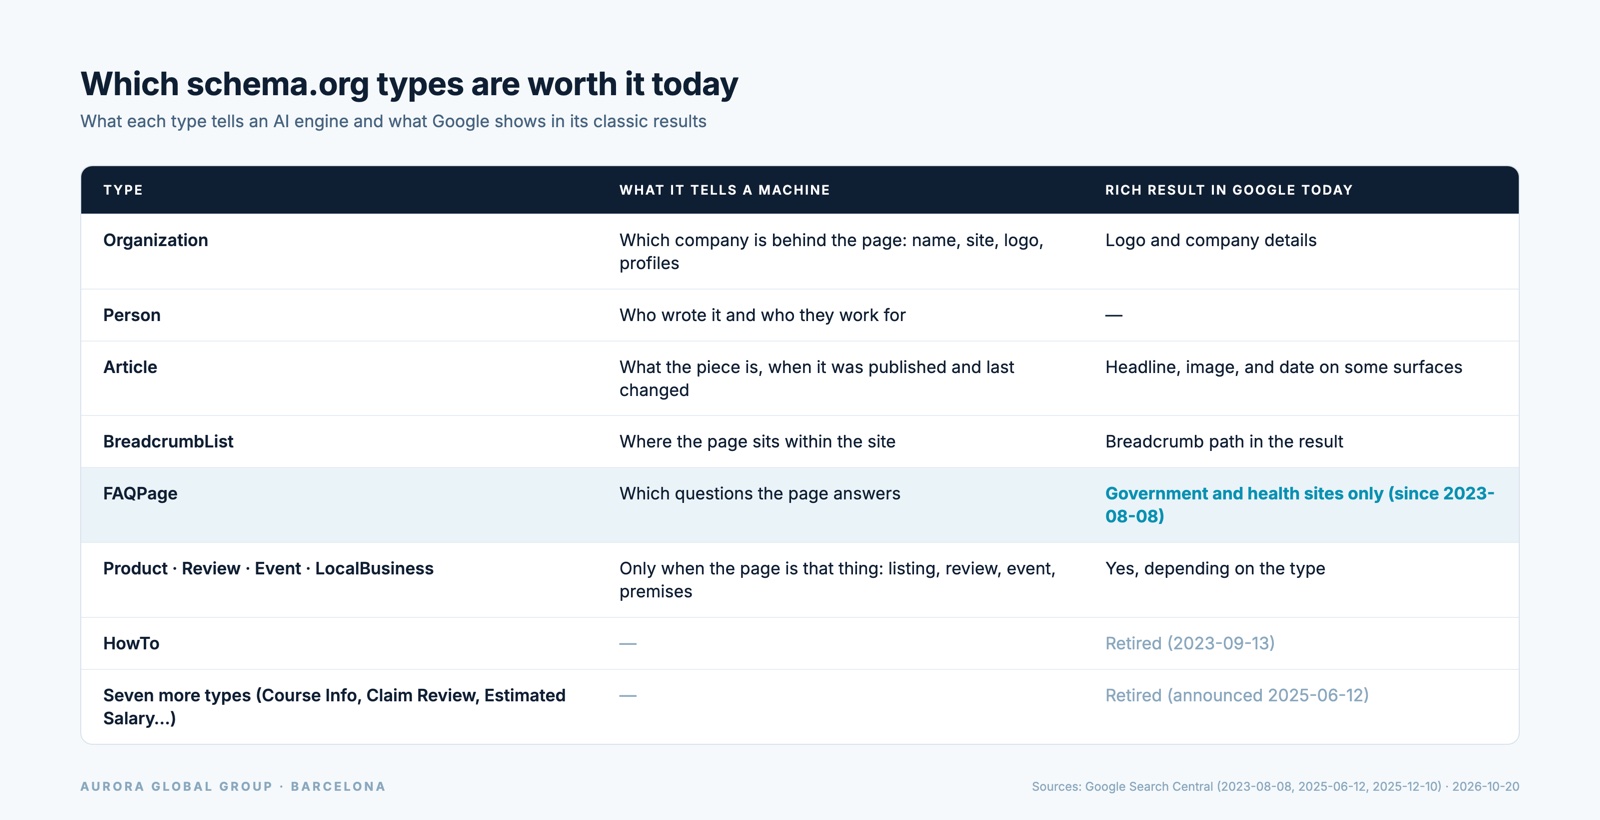Image resolution: width=1600 pixels, height=820 pixels.
Task: Click the 'Sources: Google Search Central' footer note
Action: [1275, 787]
